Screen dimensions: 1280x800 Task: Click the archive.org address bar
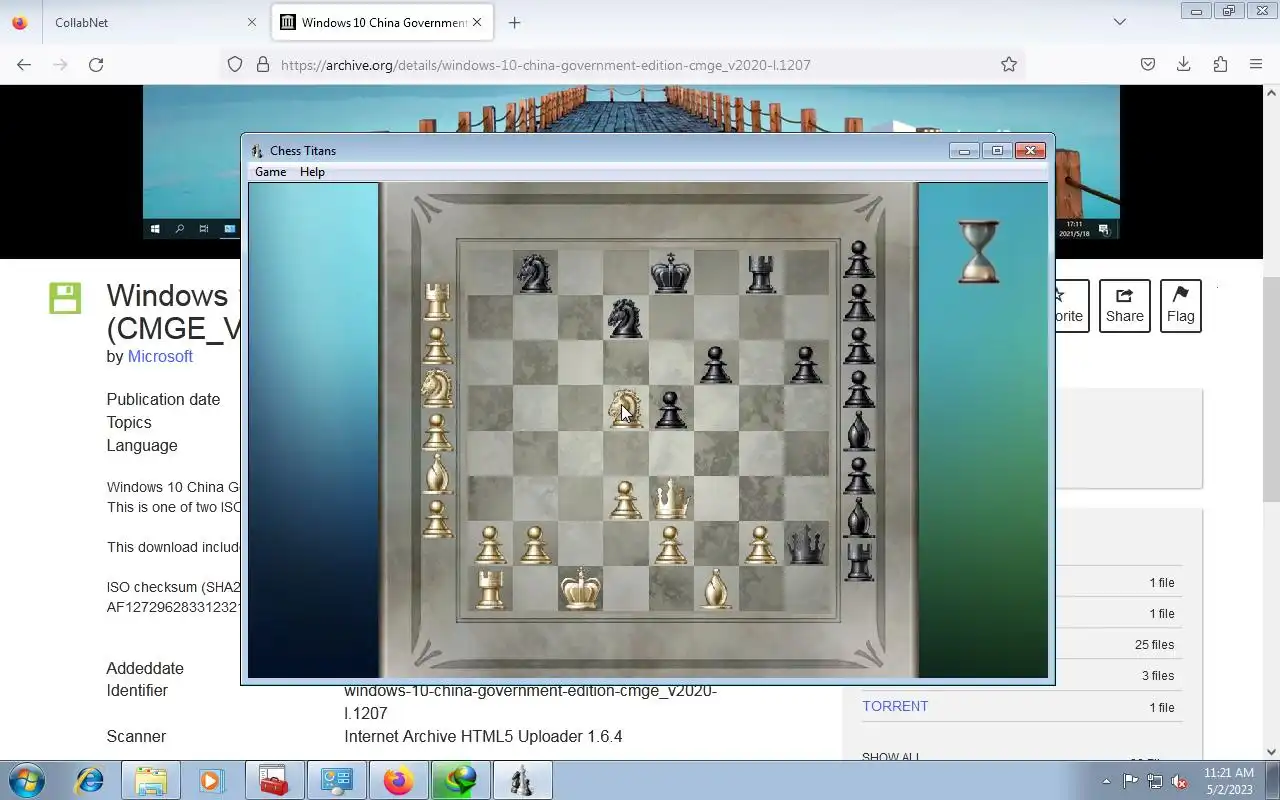(x=620, y=64)
